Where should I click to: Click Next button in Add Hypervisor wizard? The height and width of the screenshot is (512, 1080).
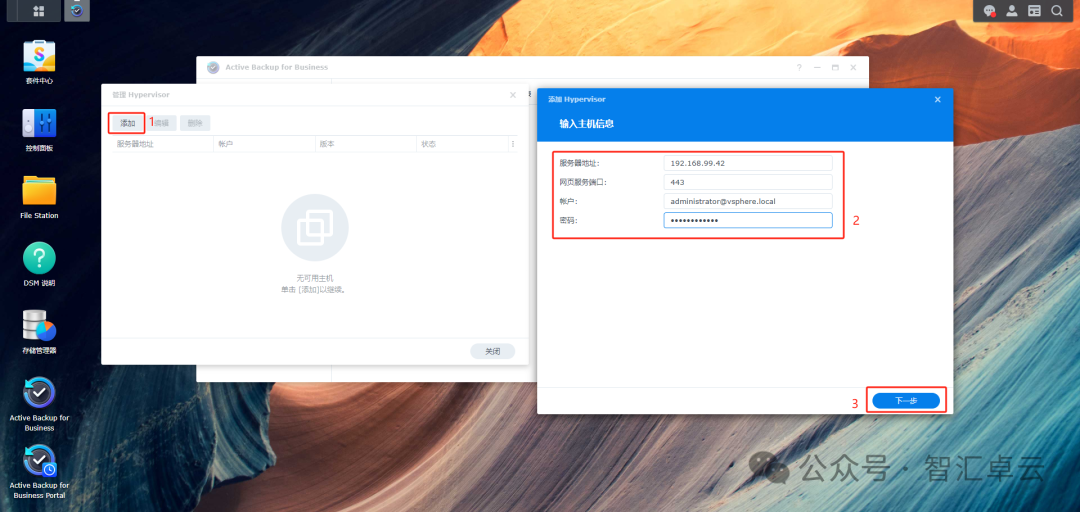tap(906, 401)
